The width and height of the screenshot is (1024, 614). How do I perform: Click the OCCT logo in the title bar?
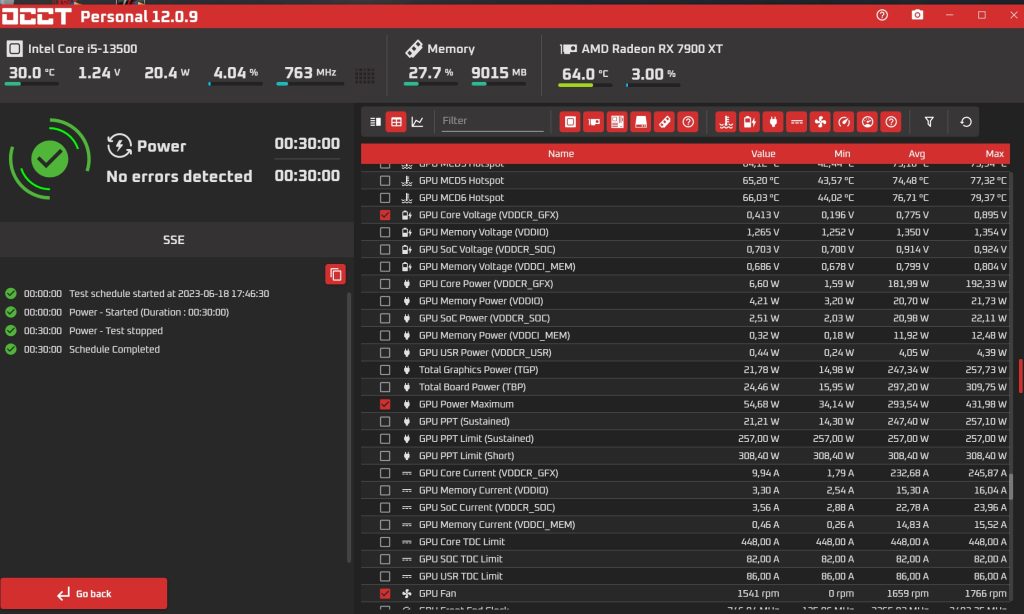click(36, 16)
